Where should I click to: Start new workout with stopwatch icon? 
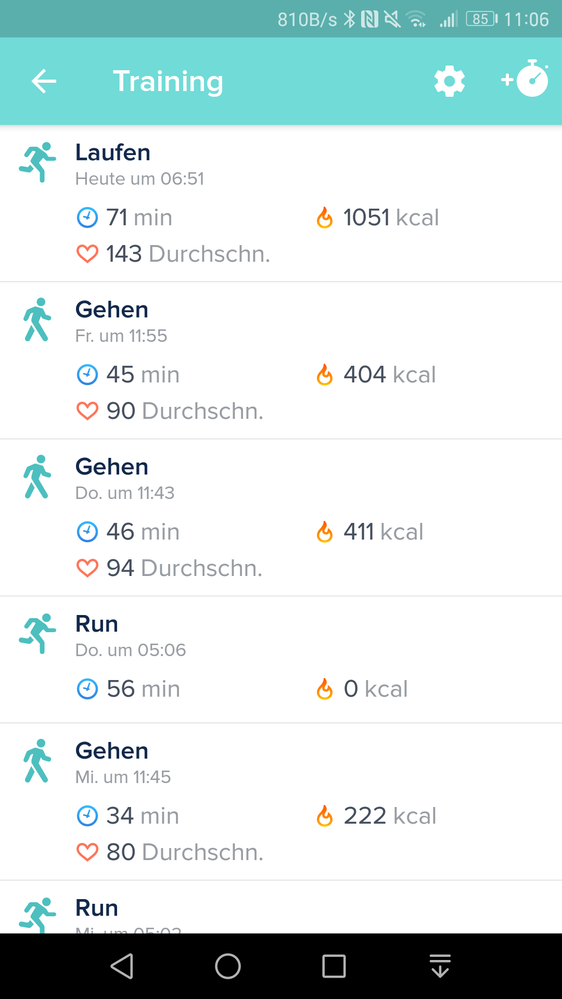coord(525,79)
